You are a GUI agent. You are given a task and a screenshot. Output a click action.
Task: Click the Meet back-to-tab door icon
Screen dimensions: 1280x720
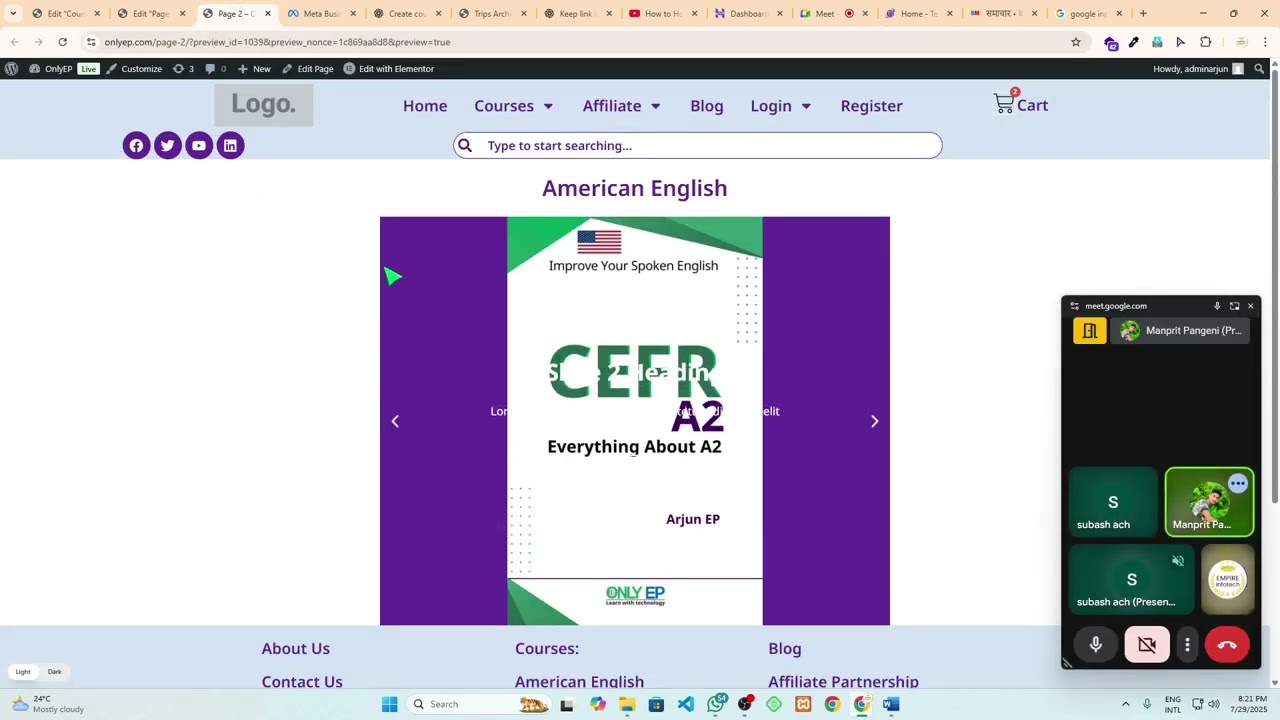coord(1090,331)
